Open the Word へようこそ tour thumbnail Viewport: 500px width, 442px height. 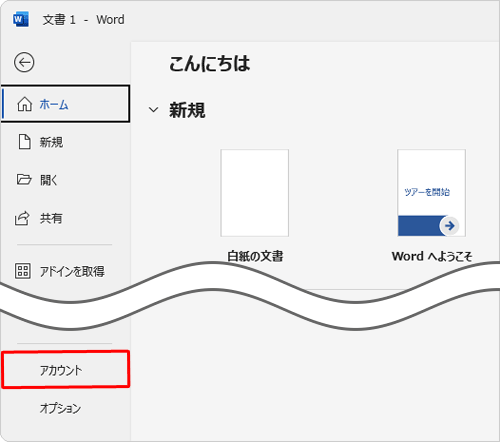[x=432, y=193]
